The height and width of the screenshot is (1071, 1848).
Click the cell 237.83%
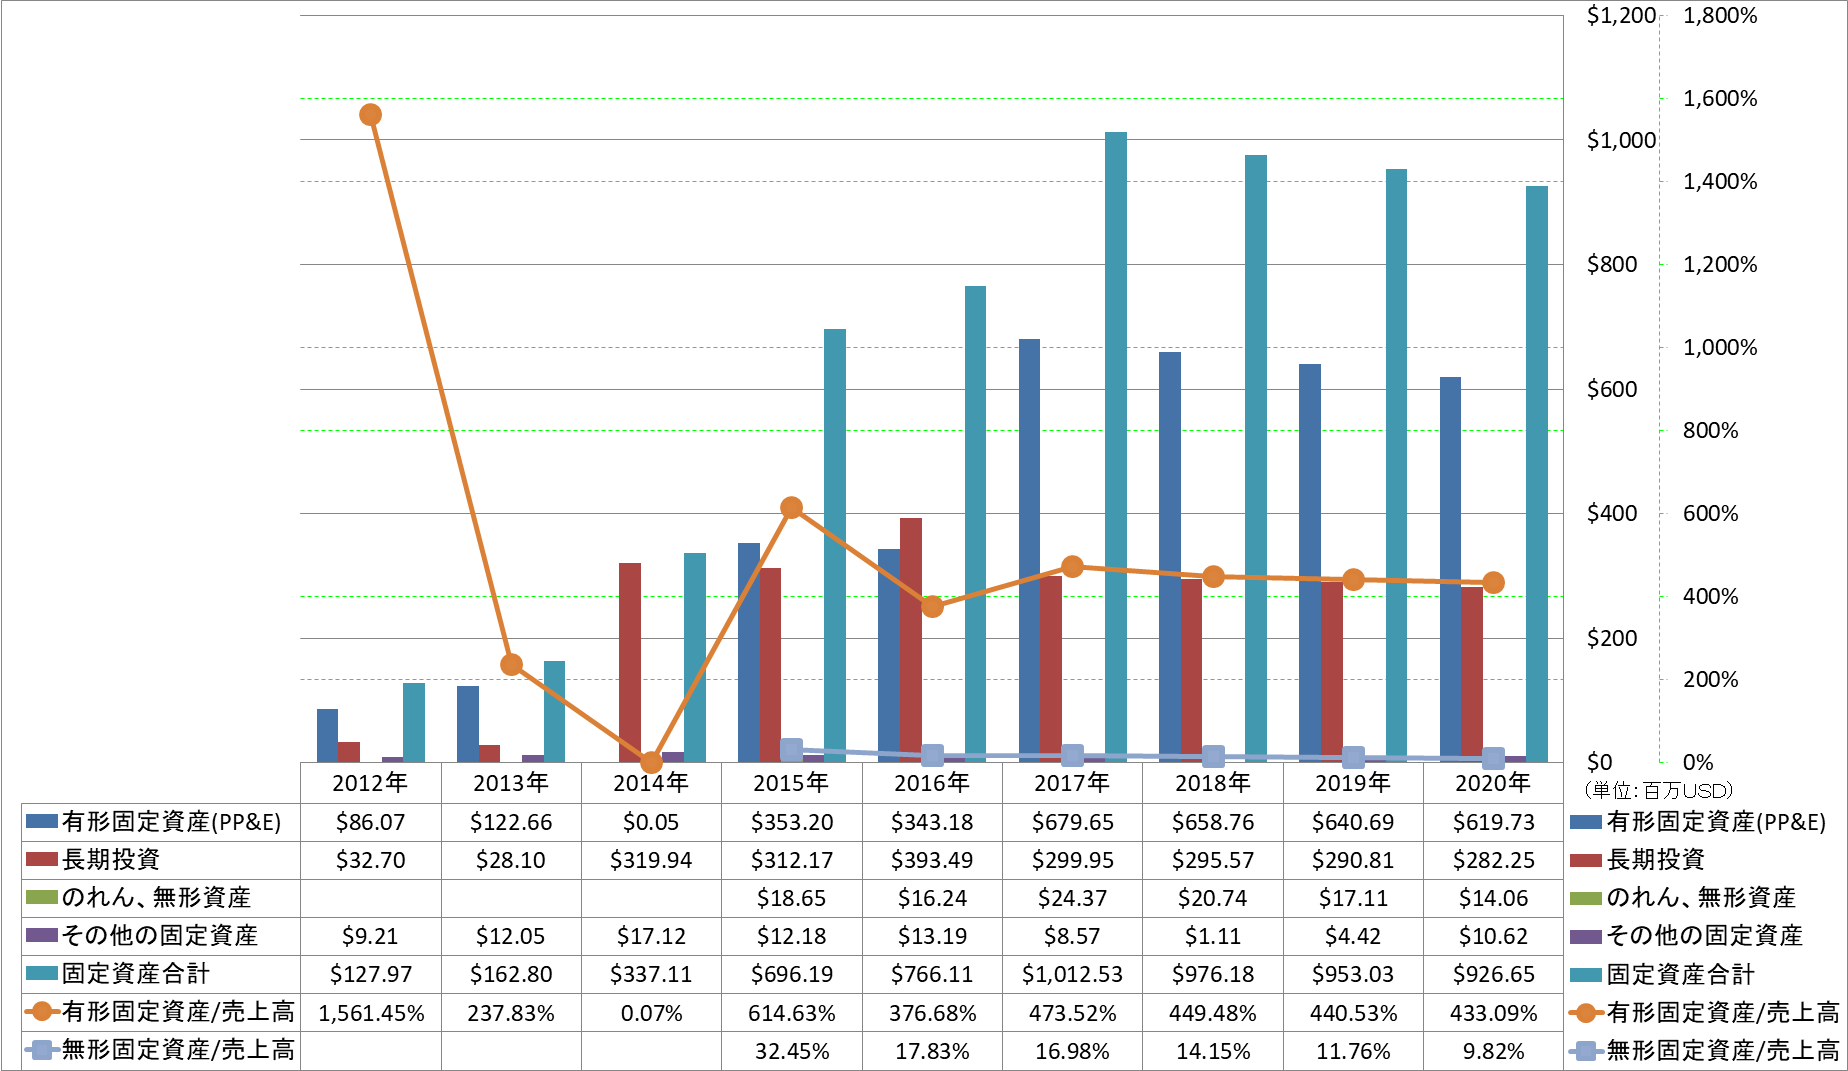tap(511, 1013)
